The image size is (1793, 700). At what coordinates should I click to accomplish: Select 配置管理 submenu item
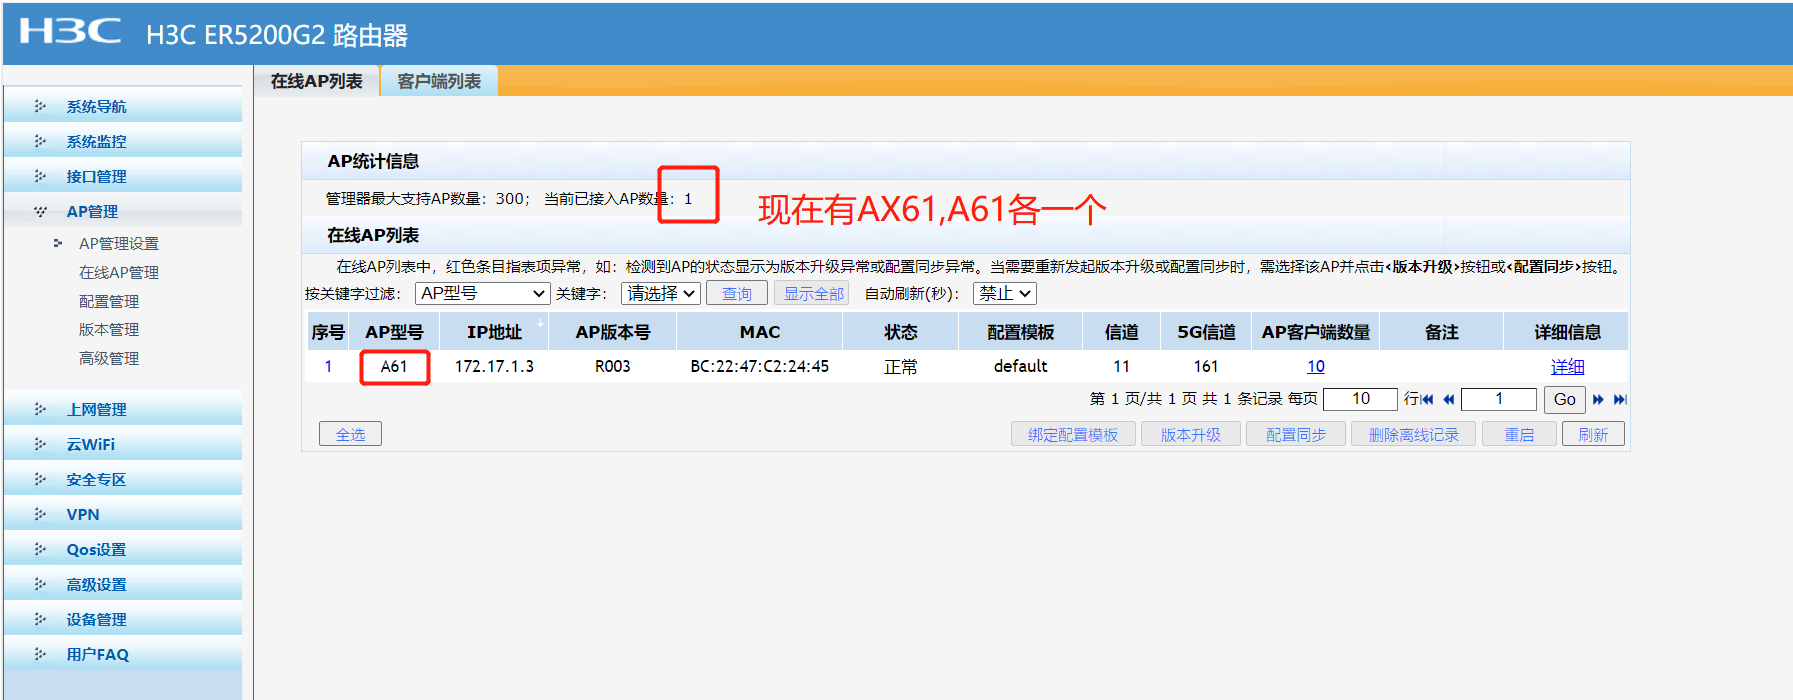[x=109, y=301]
